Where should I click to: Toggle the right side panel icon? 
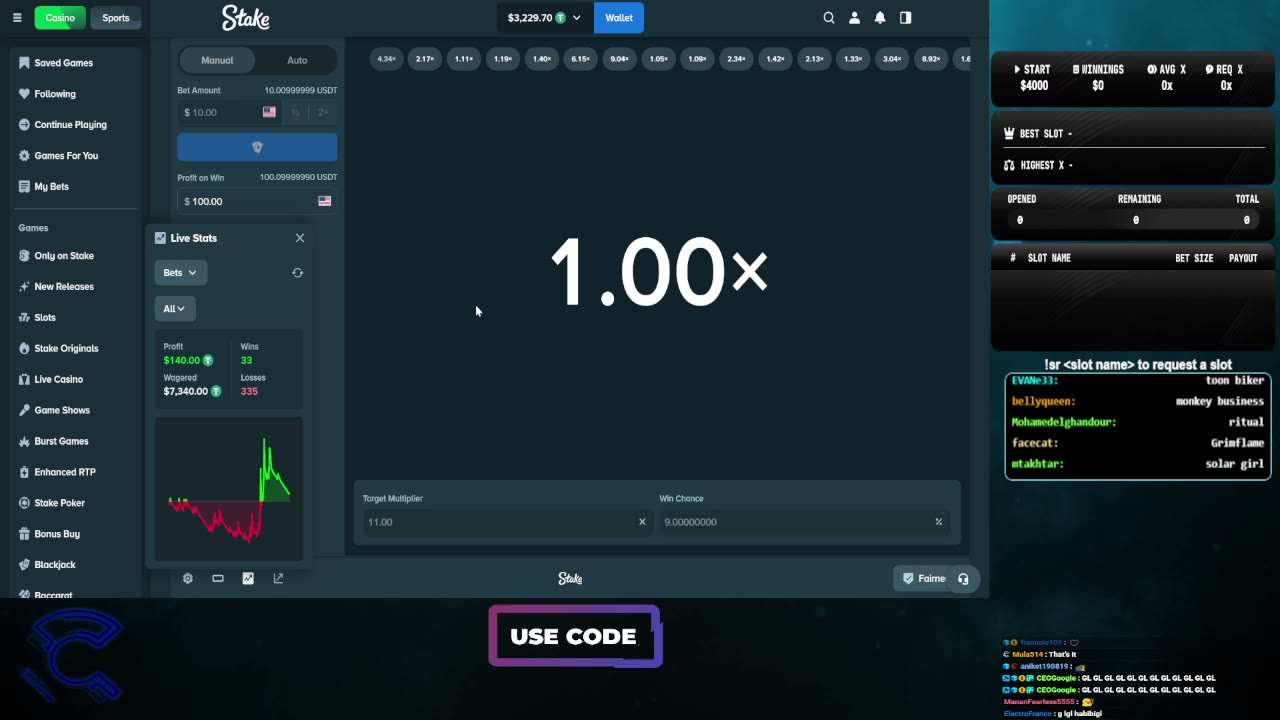point(906,18)
